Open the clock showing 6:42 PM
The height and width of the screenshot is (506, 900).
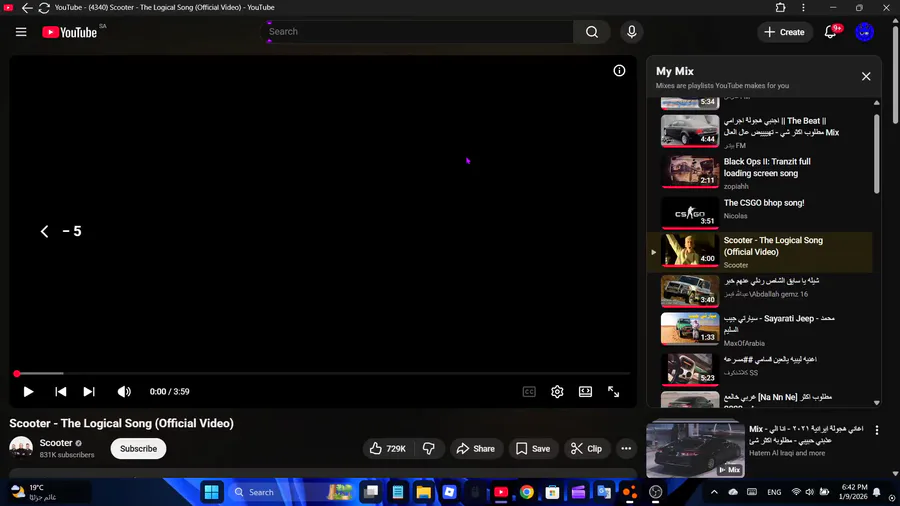[x=854, y=492]
